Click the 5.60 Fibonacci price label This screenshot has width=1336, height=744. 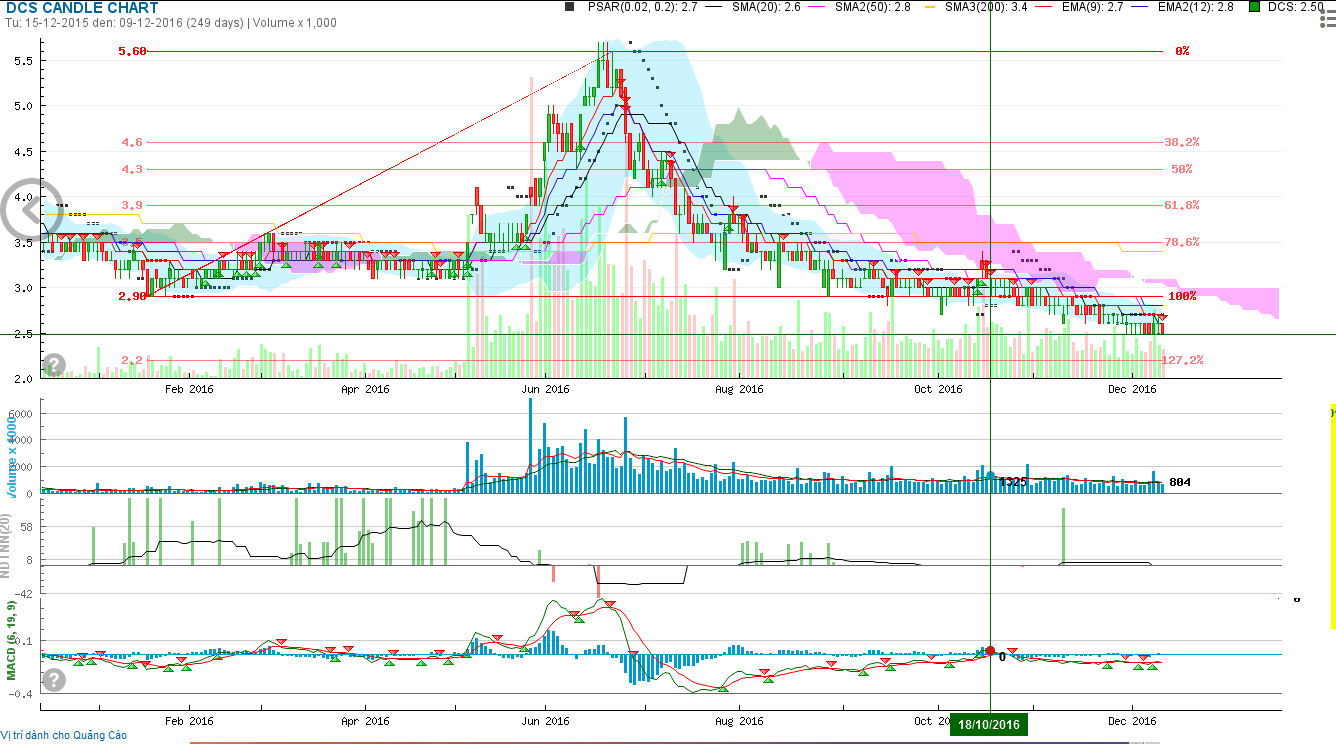pyautogui.click(x=133, y=51)
